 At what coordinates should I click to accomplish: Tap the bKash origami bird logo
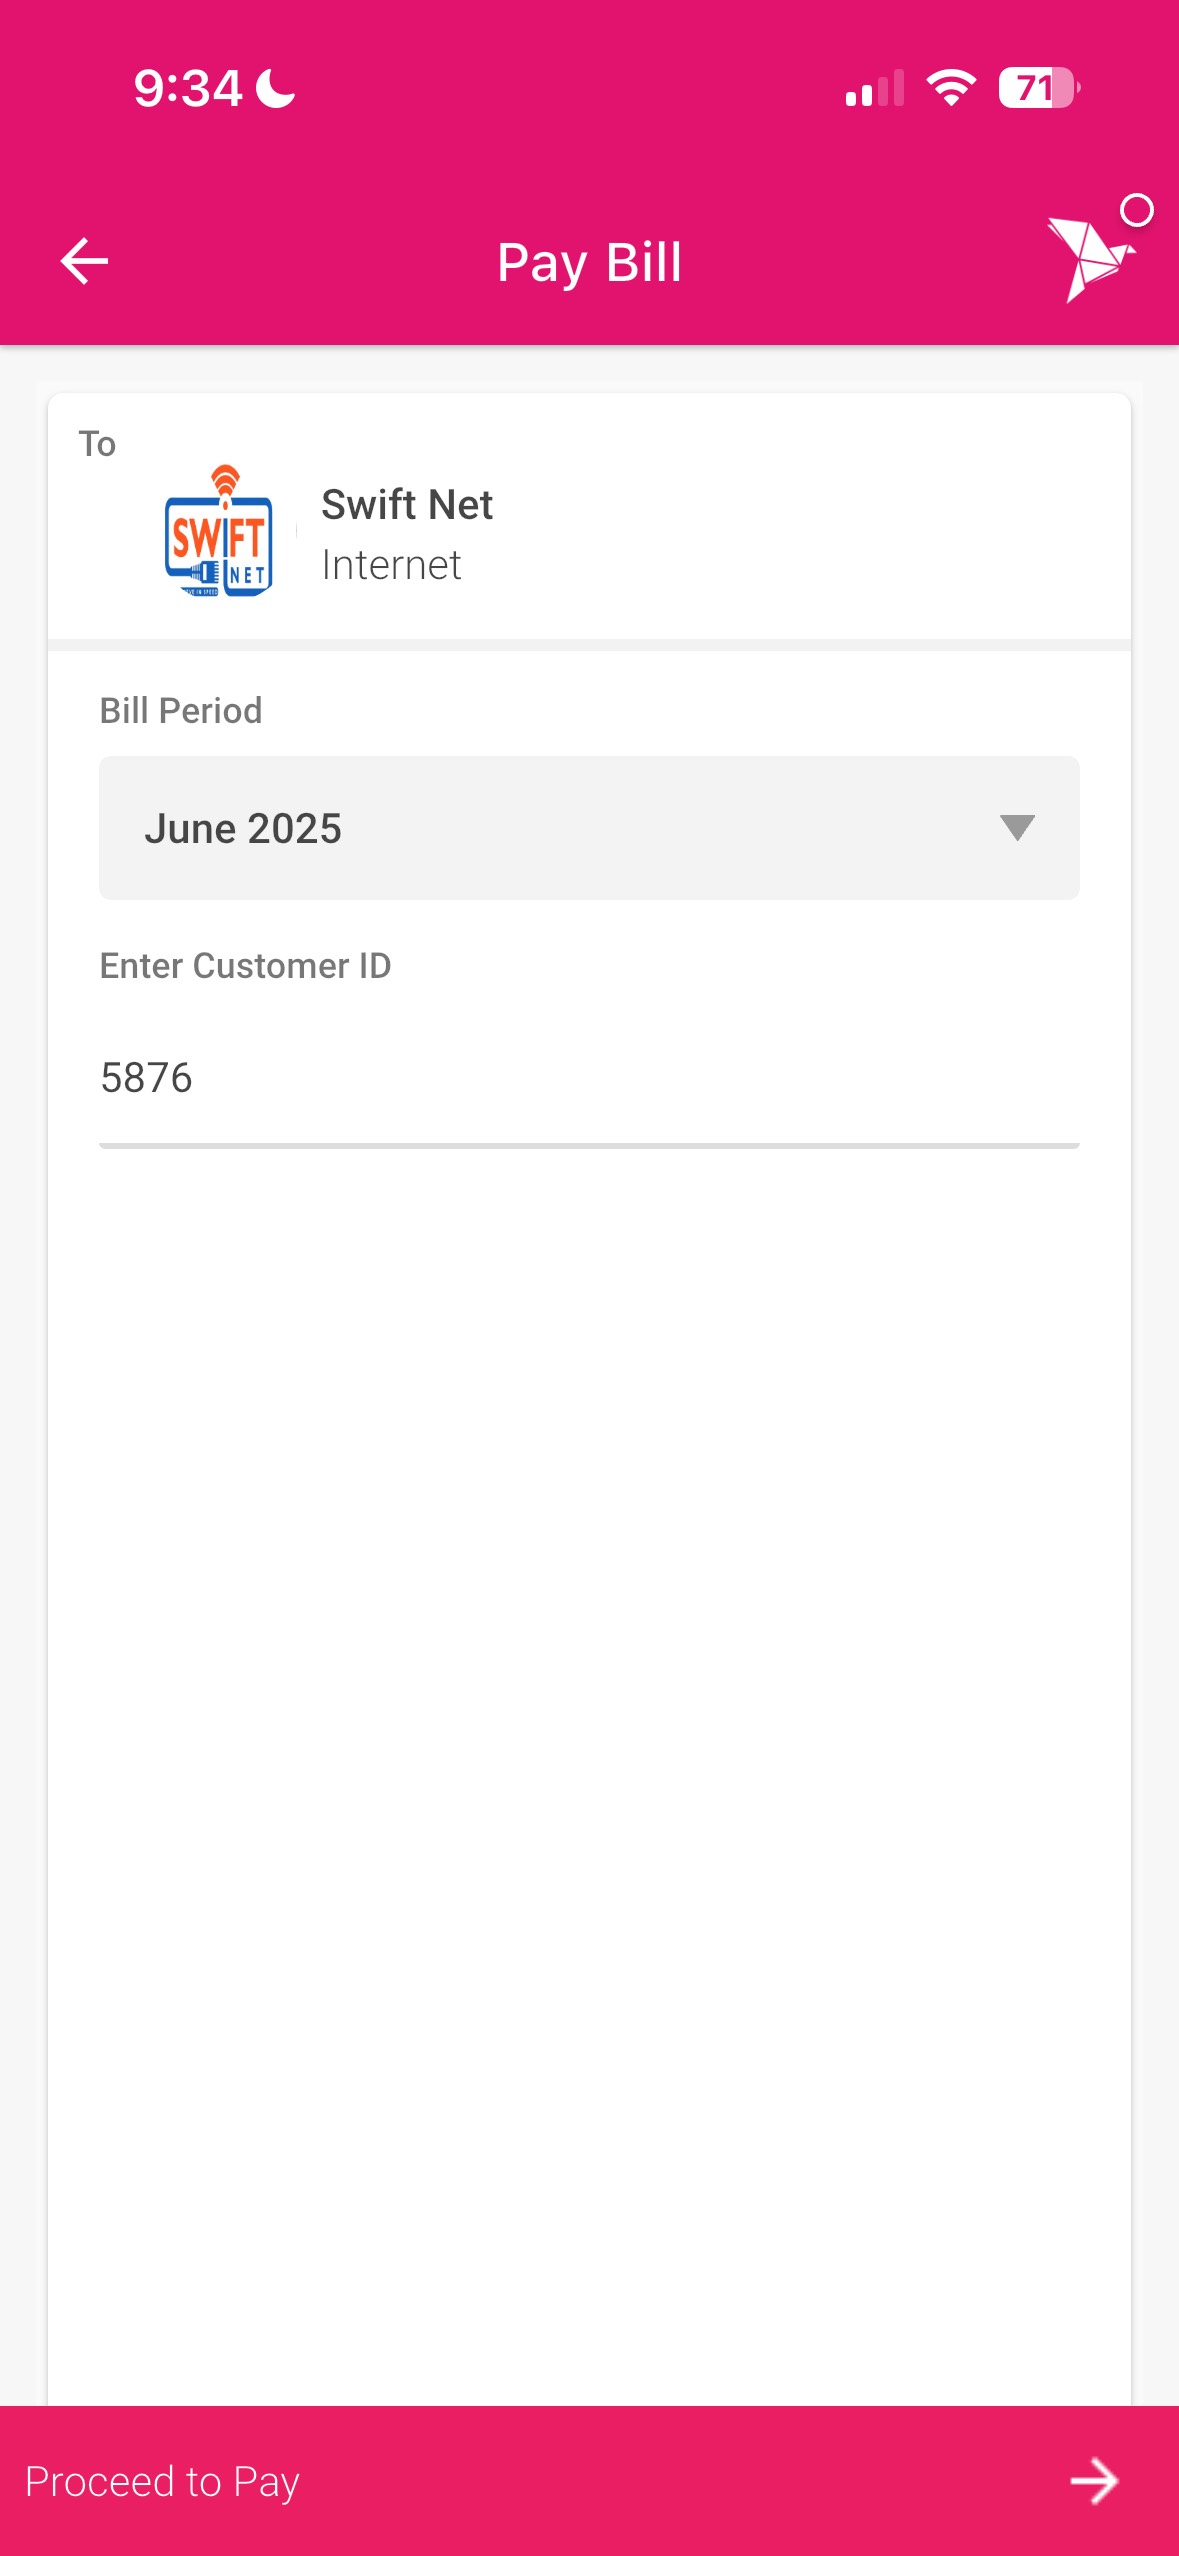(1089, 258)
